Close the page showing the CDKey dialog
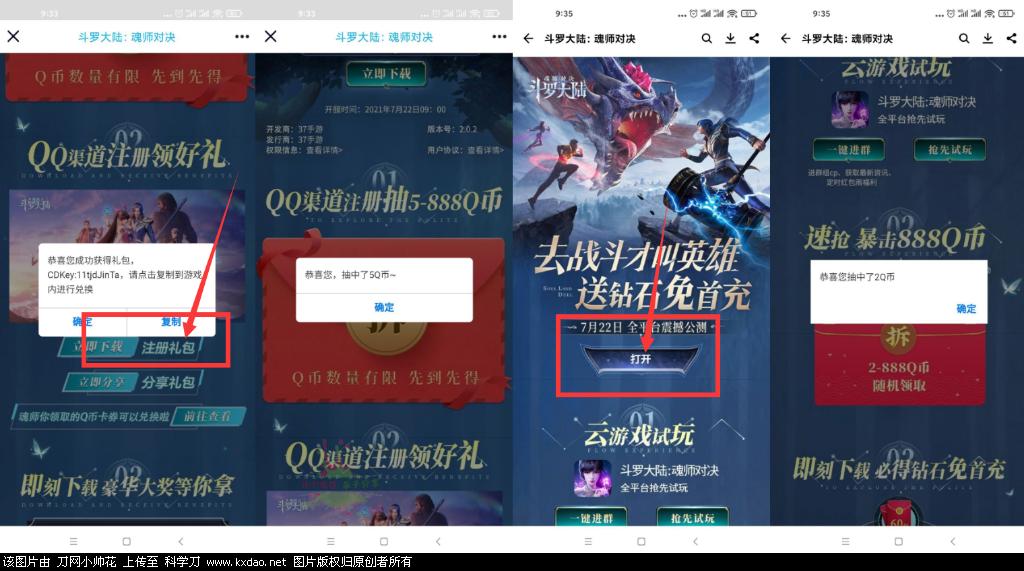 pyautogui.click(x=13, y=37)
